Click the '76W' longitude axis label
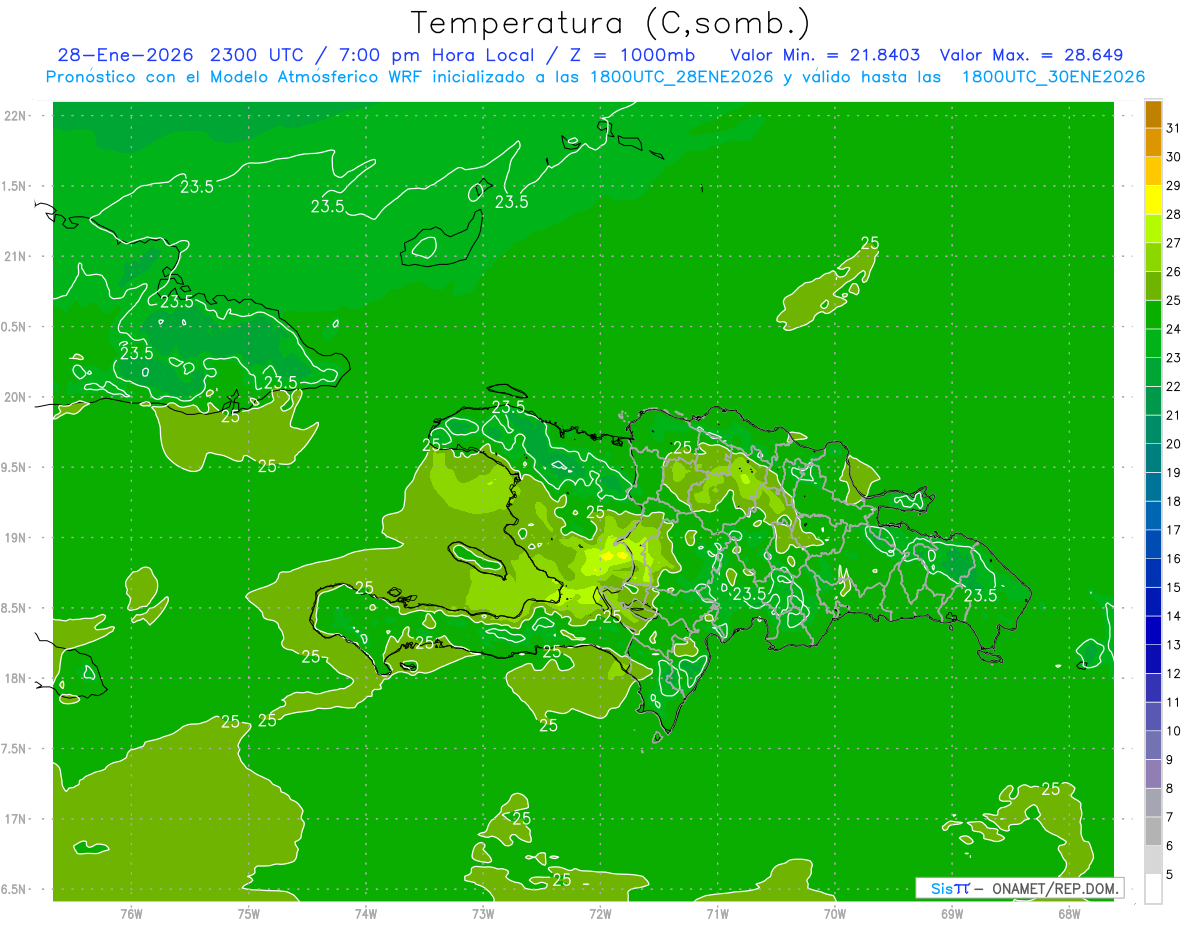This screenshot has height=927, width=1200. [x=132, y=913]
